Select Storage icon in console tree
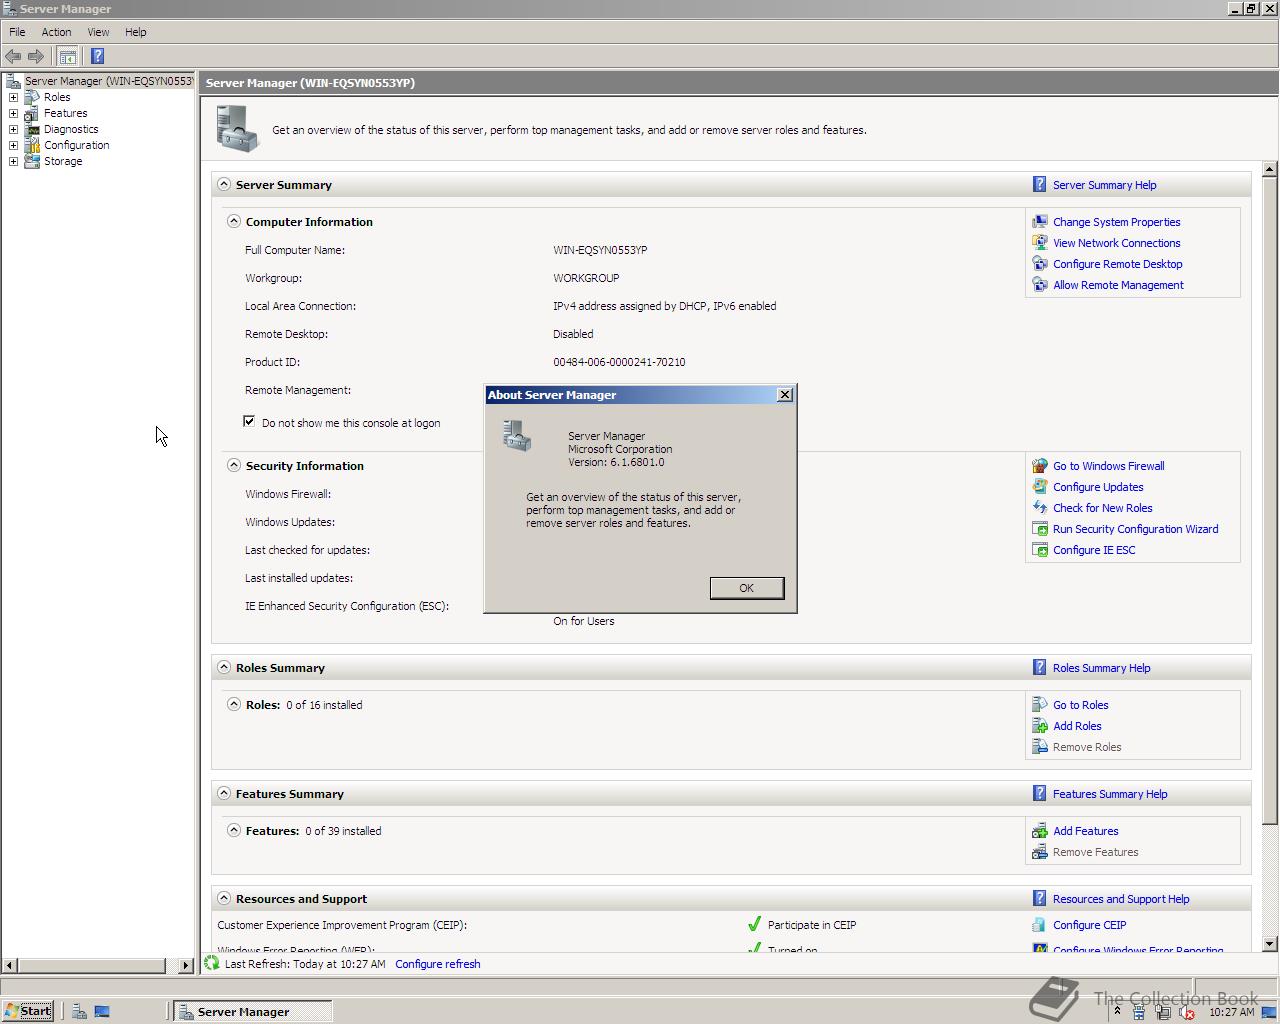The width and height of the screenshot is (1280, 1024). (x=32, y=161)
